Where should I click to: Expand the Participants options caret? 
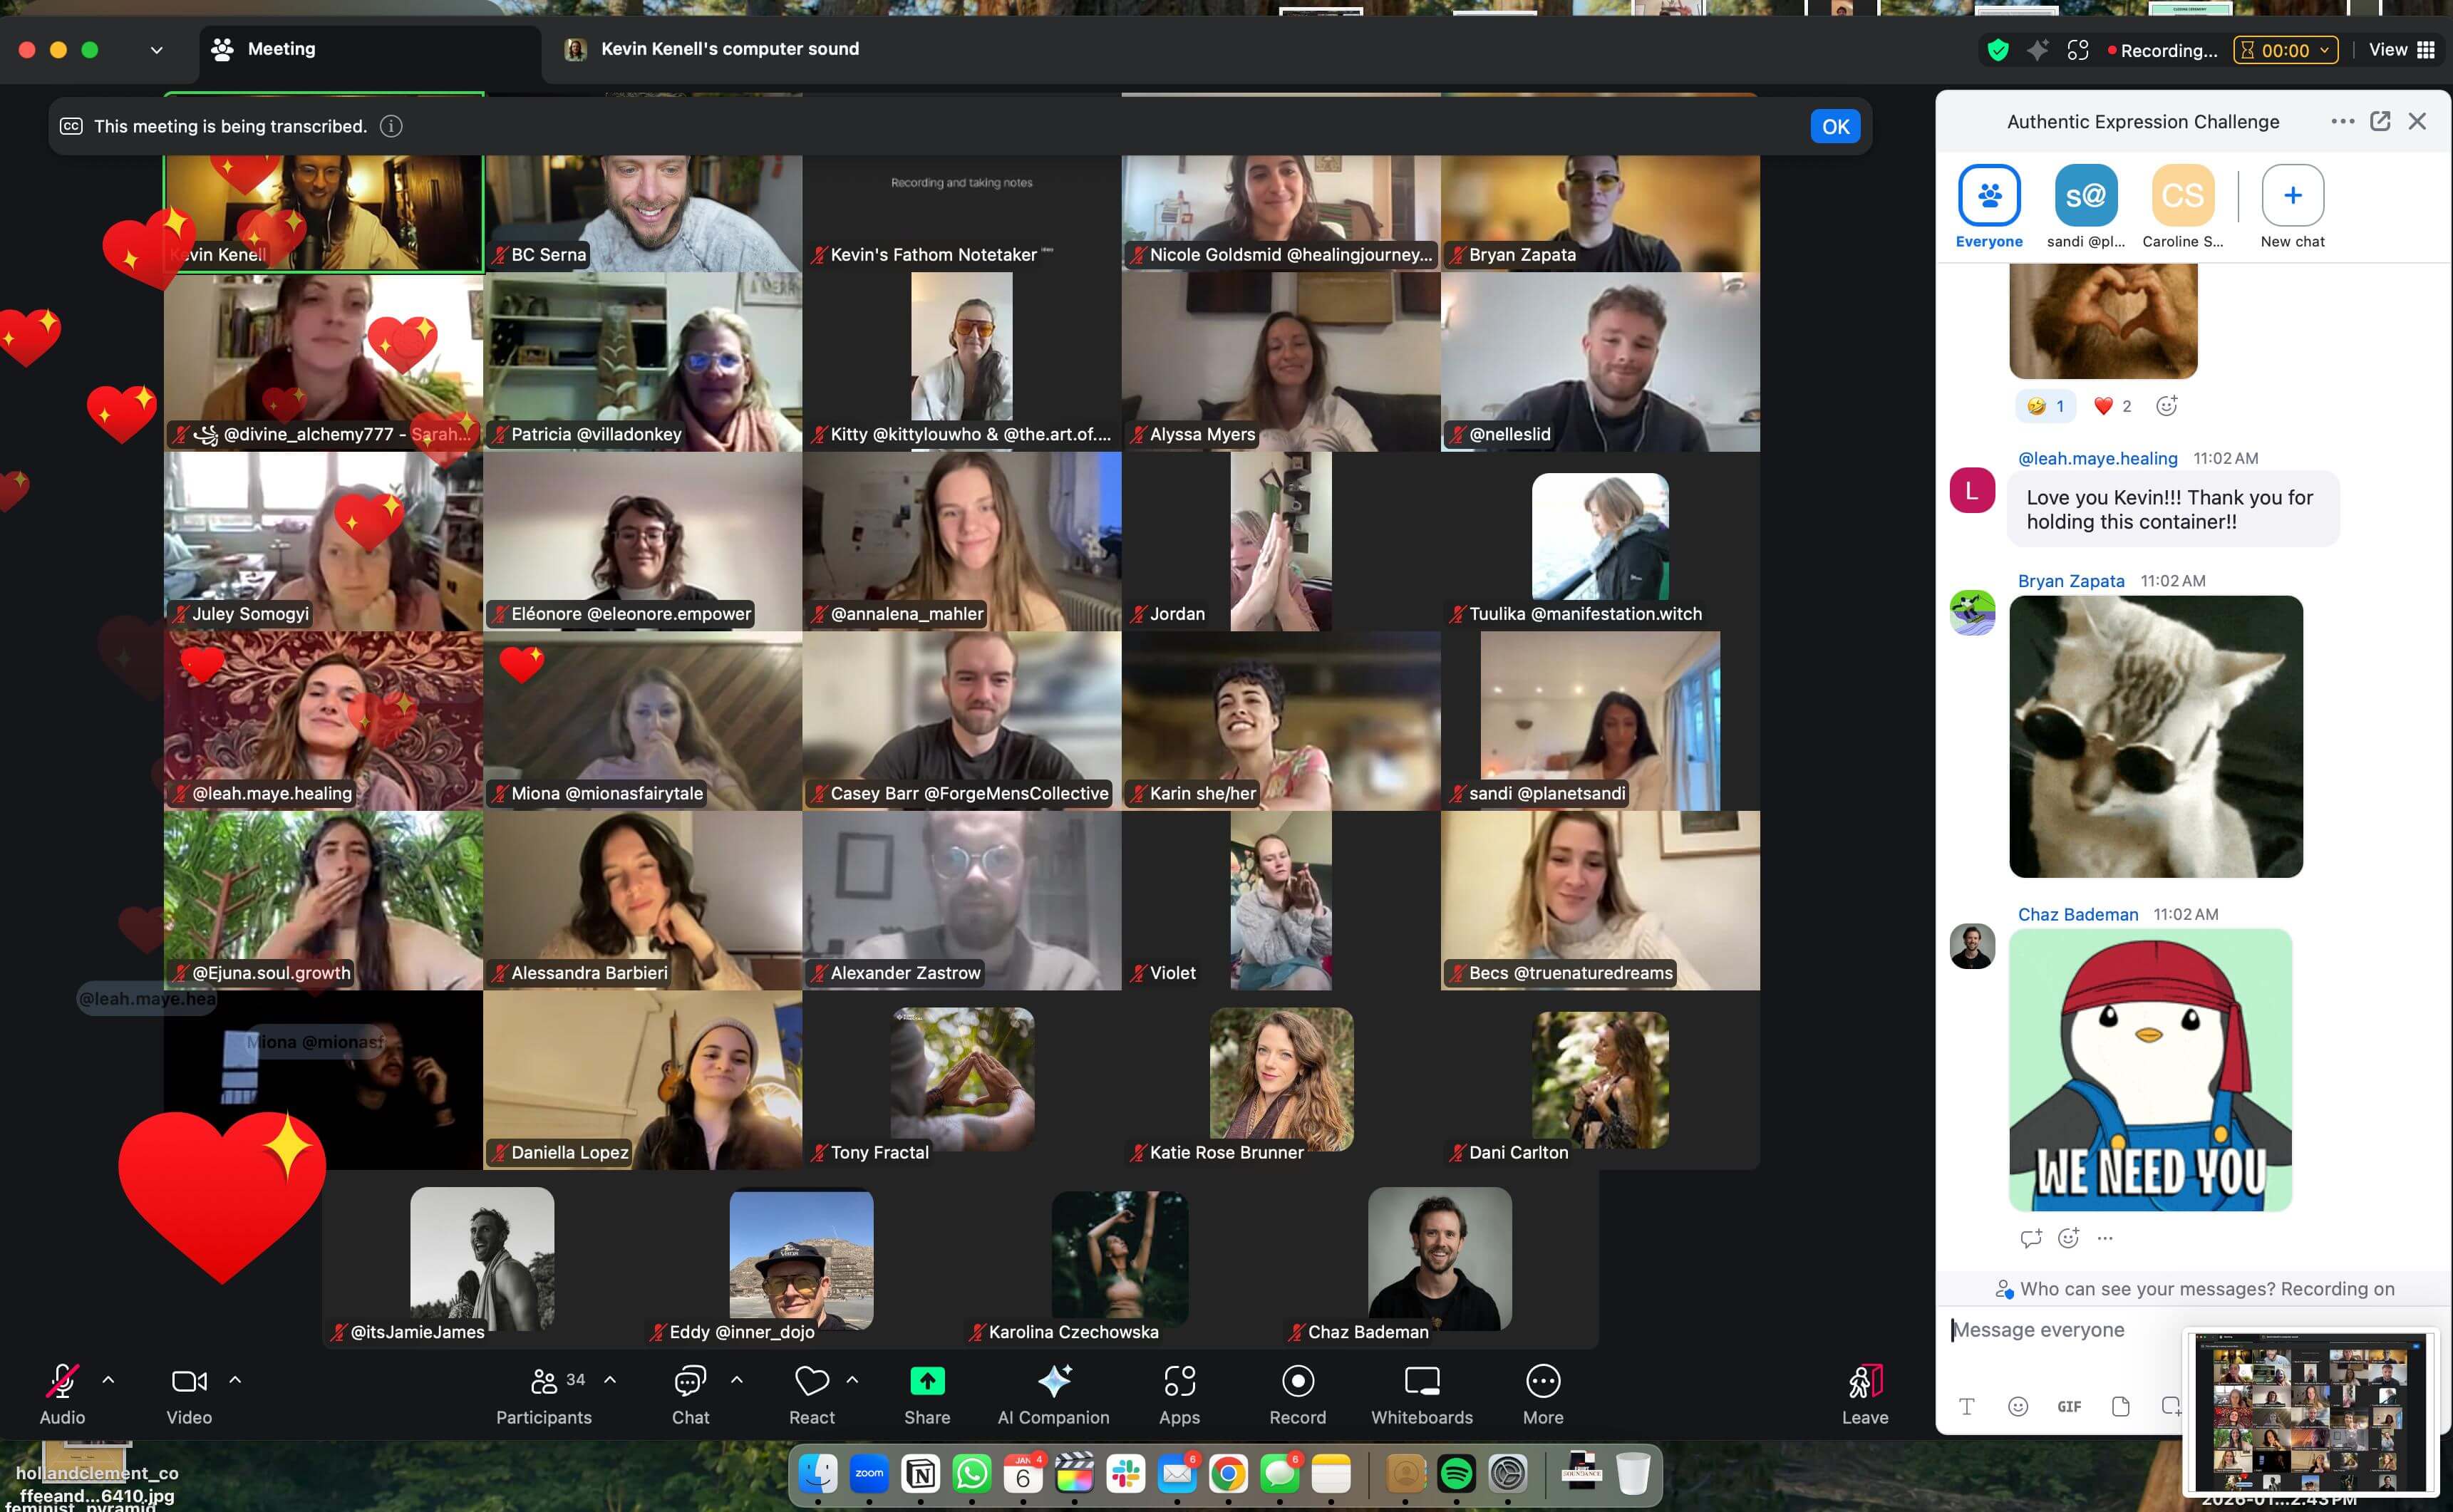click(x=610, y=1380)
